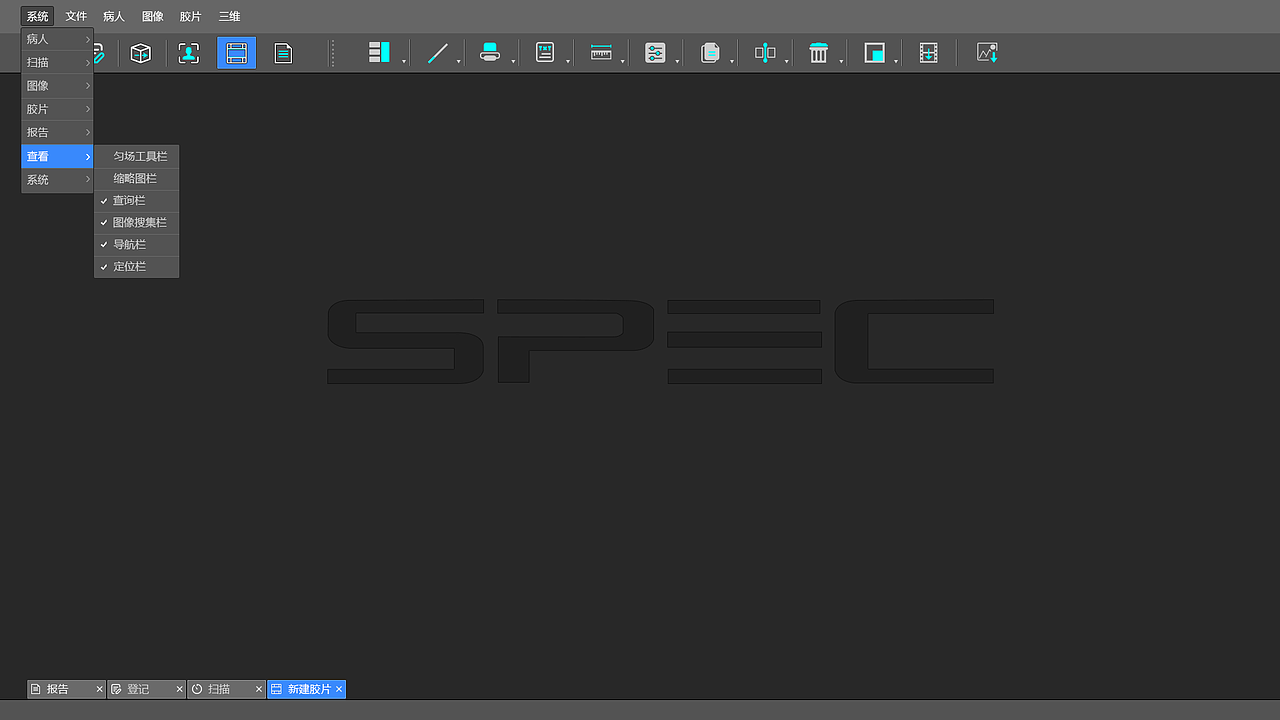Screen dimensions: 1280x720
Task: Click the nested square window icon
Action: click(x=875, y=53)
